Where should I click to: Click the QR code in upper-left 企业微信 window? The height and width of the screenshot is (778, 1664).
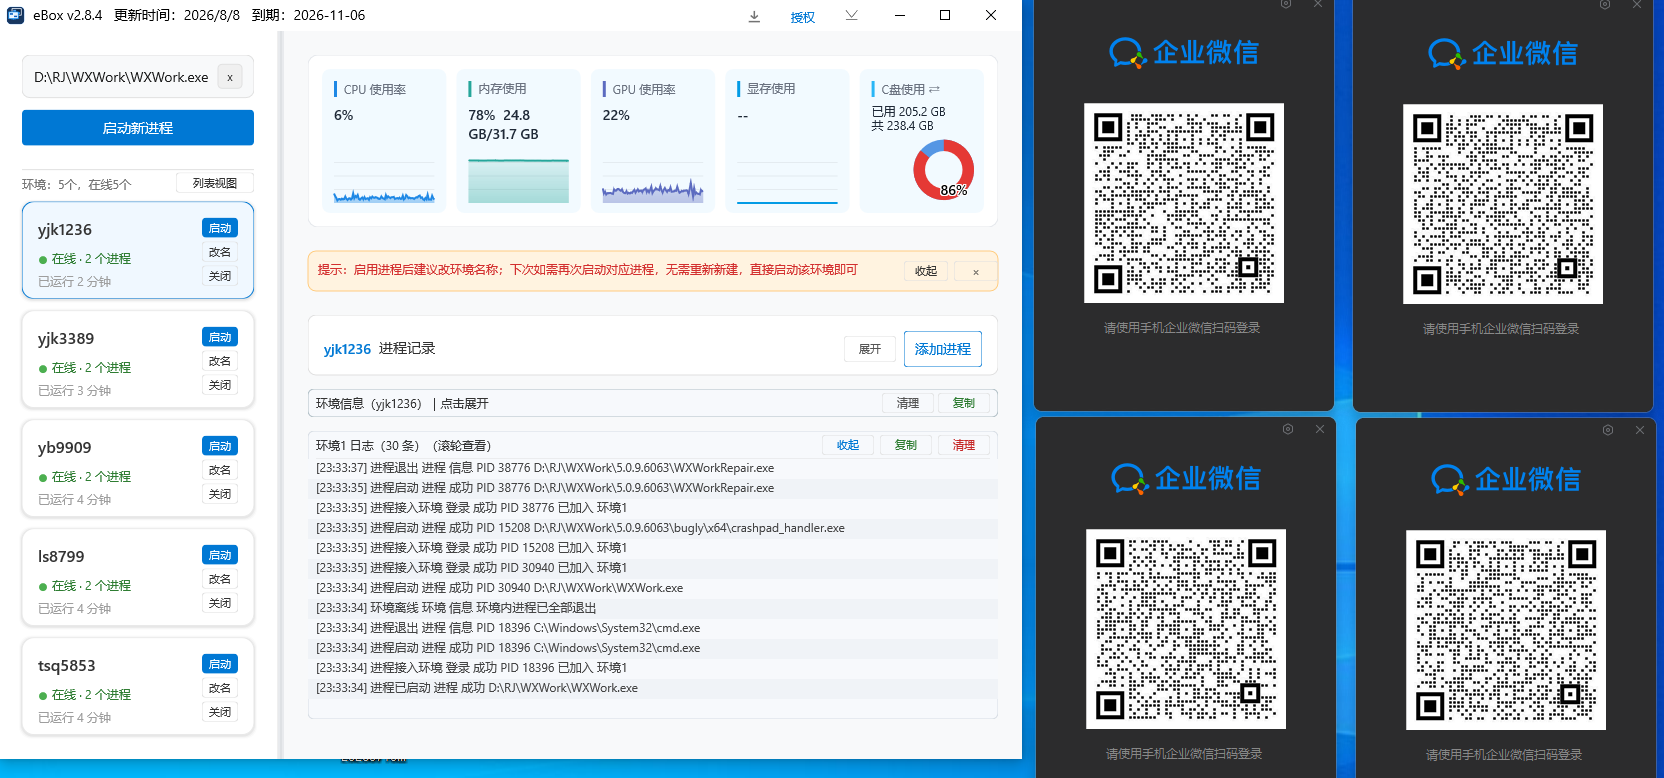tap(1184, 203)
